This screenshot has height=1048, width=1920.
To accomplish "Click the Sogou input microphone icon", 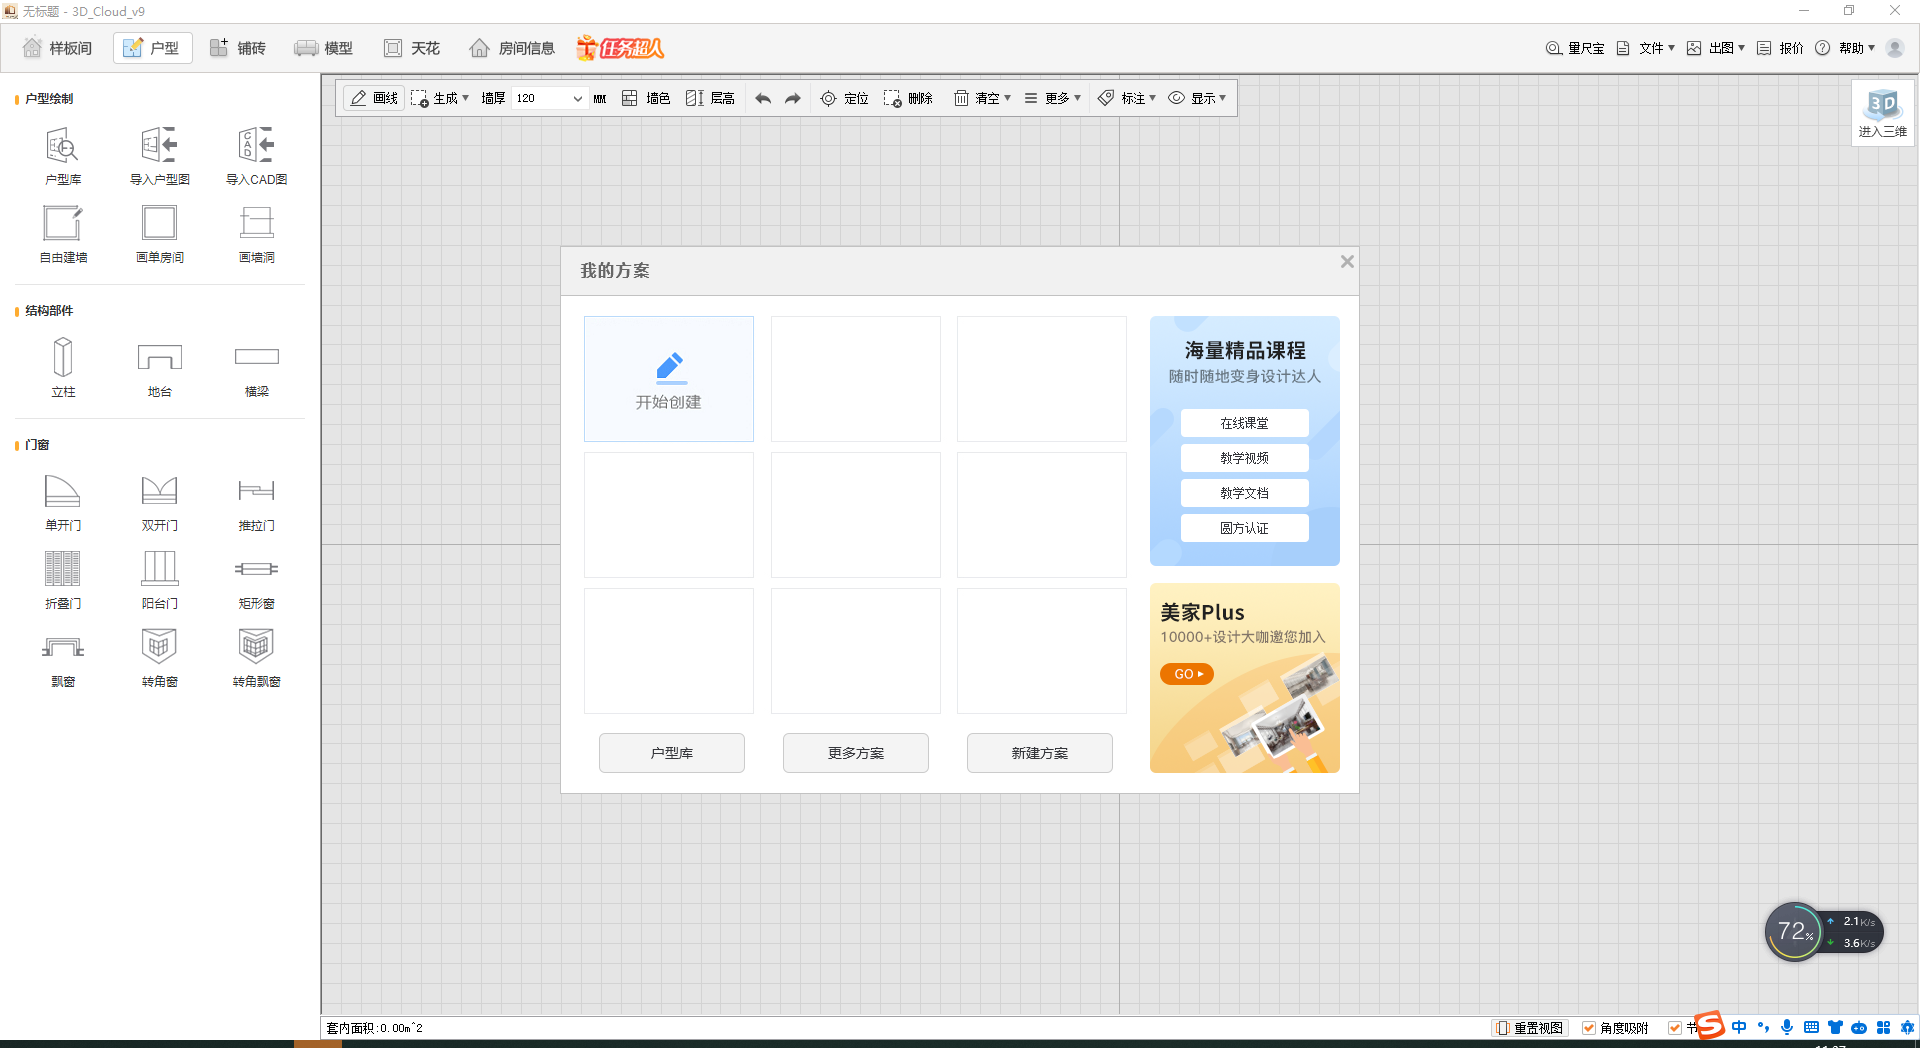I will pos(1787,1027).
